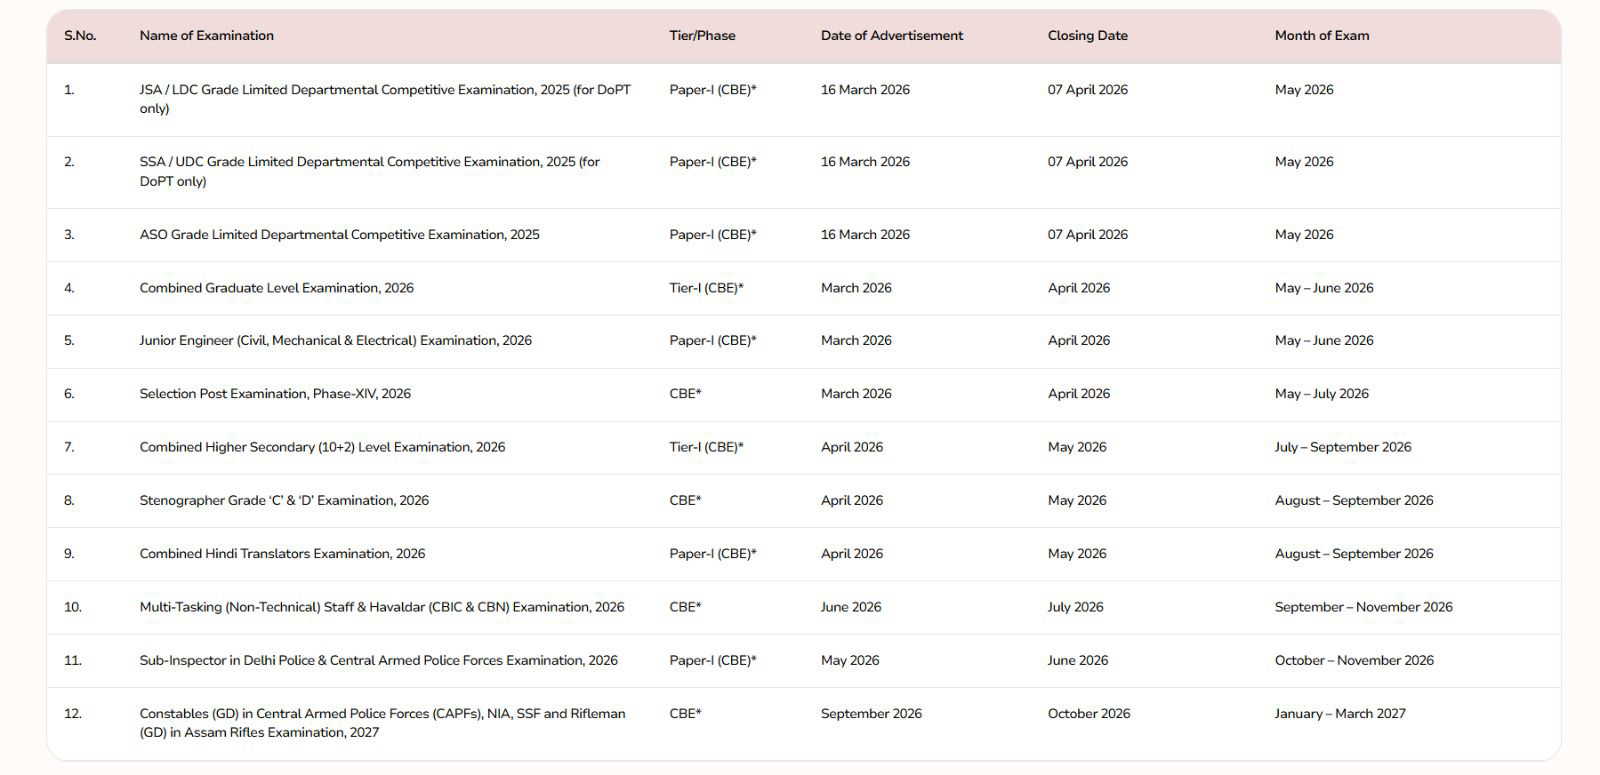Click the 'Month of Exam' column header

pos(1321,36)
